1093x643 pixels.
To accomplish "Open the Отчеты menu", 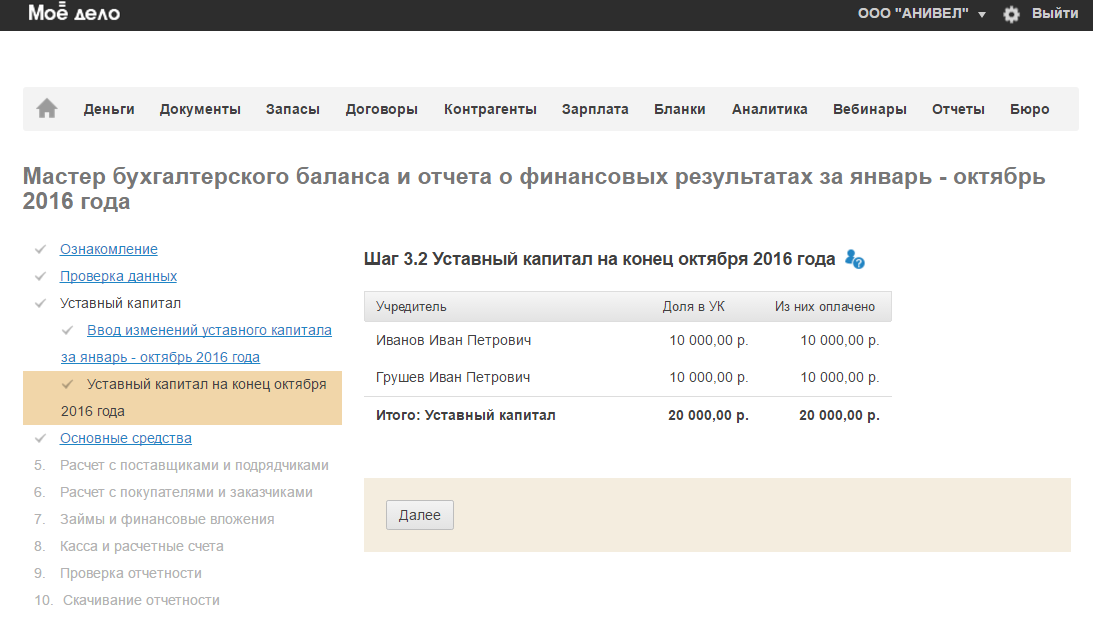I will pyautogui.click(x=958, y=109).
